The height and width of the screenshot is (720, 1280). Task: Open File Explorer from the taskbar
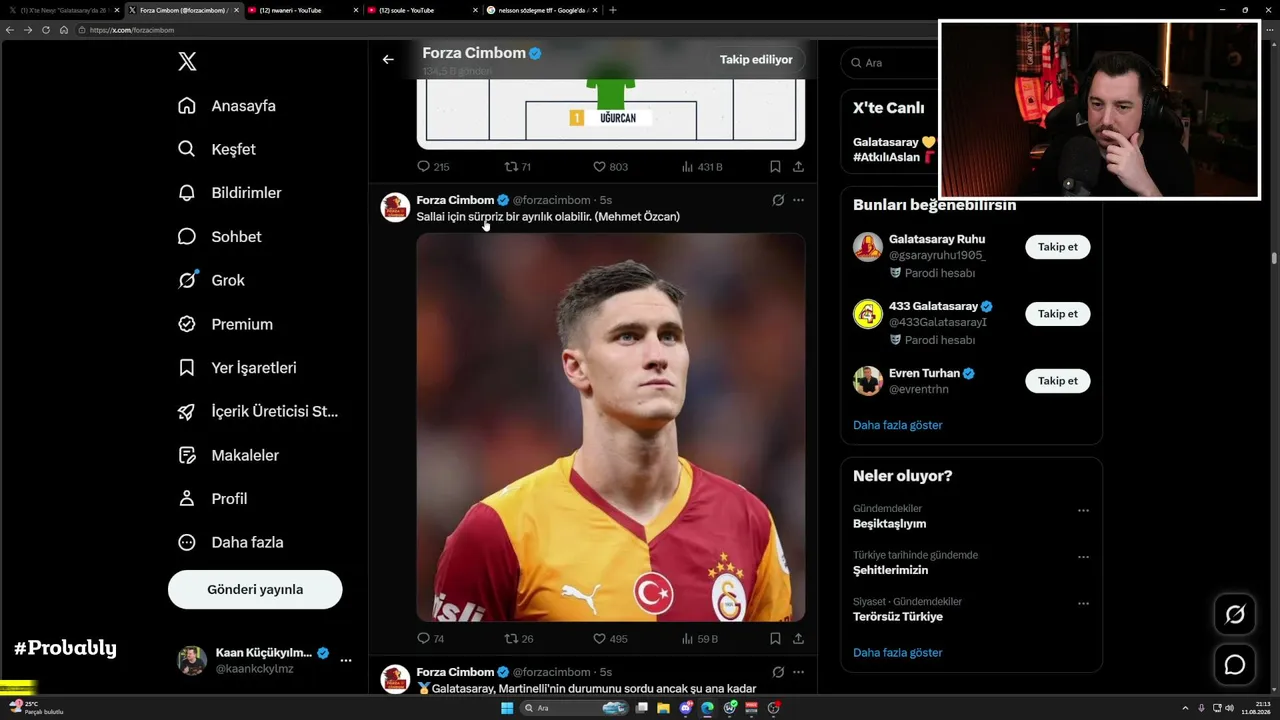click(x=663, y=708)
